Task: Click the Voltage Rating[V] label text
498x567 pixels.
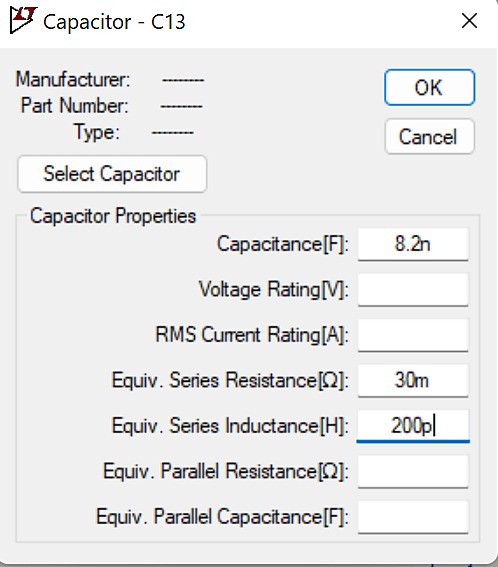Action: (274, 290)
